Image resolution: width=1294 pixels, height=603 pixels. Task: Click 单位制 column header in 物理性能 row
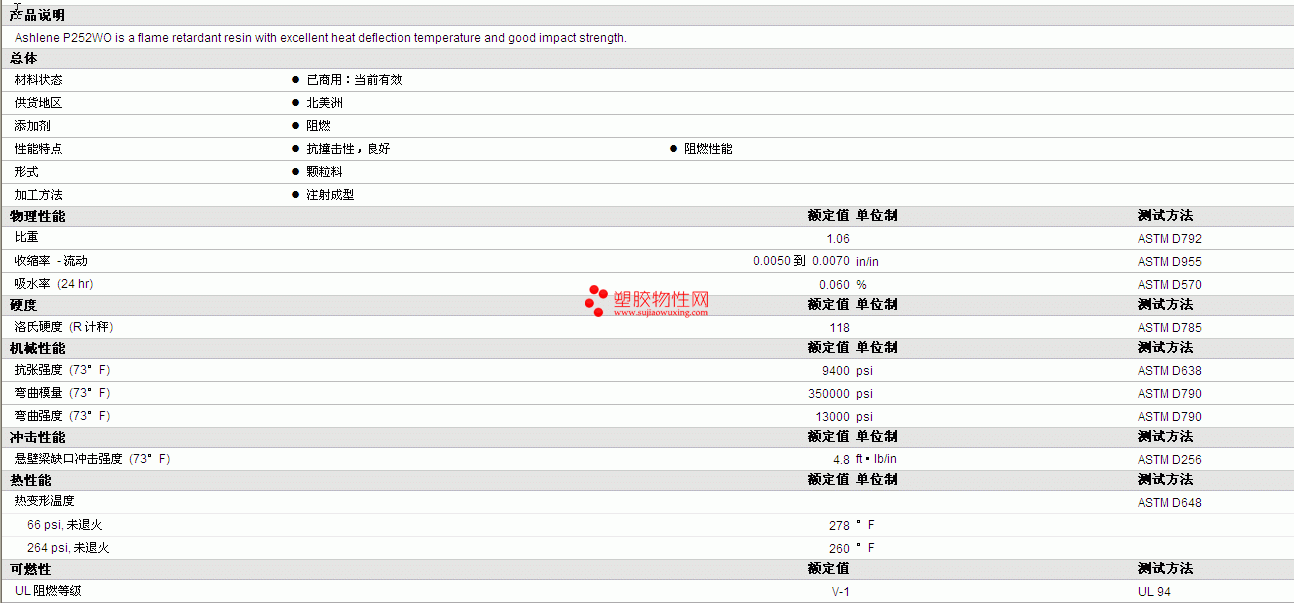877,216
